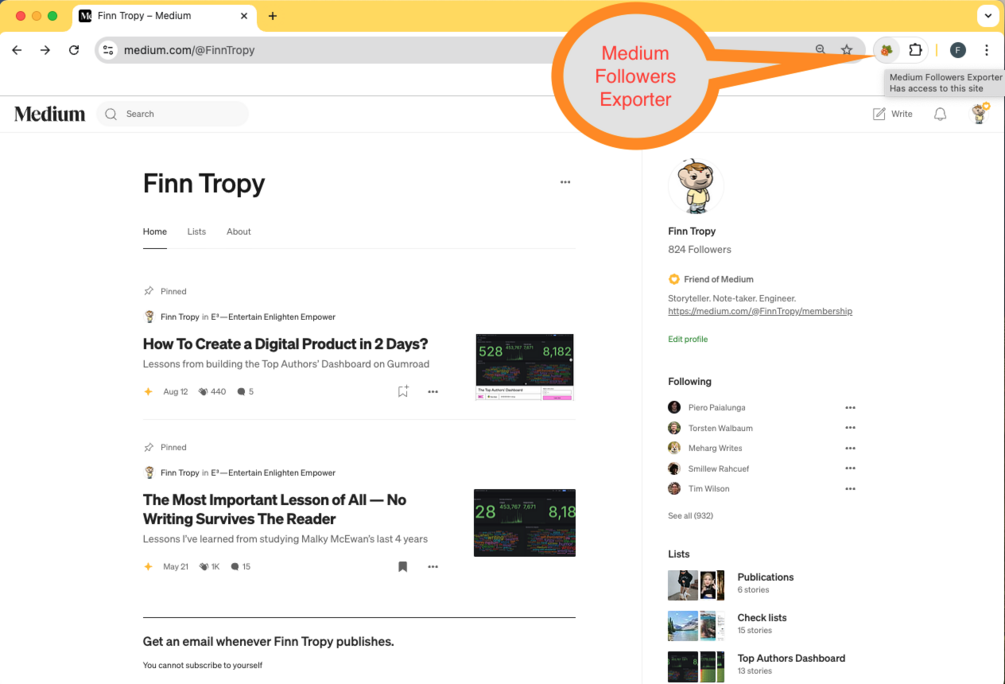
Task: Save the Digital Product story with bookmark icon
Action: click(403, 391)
